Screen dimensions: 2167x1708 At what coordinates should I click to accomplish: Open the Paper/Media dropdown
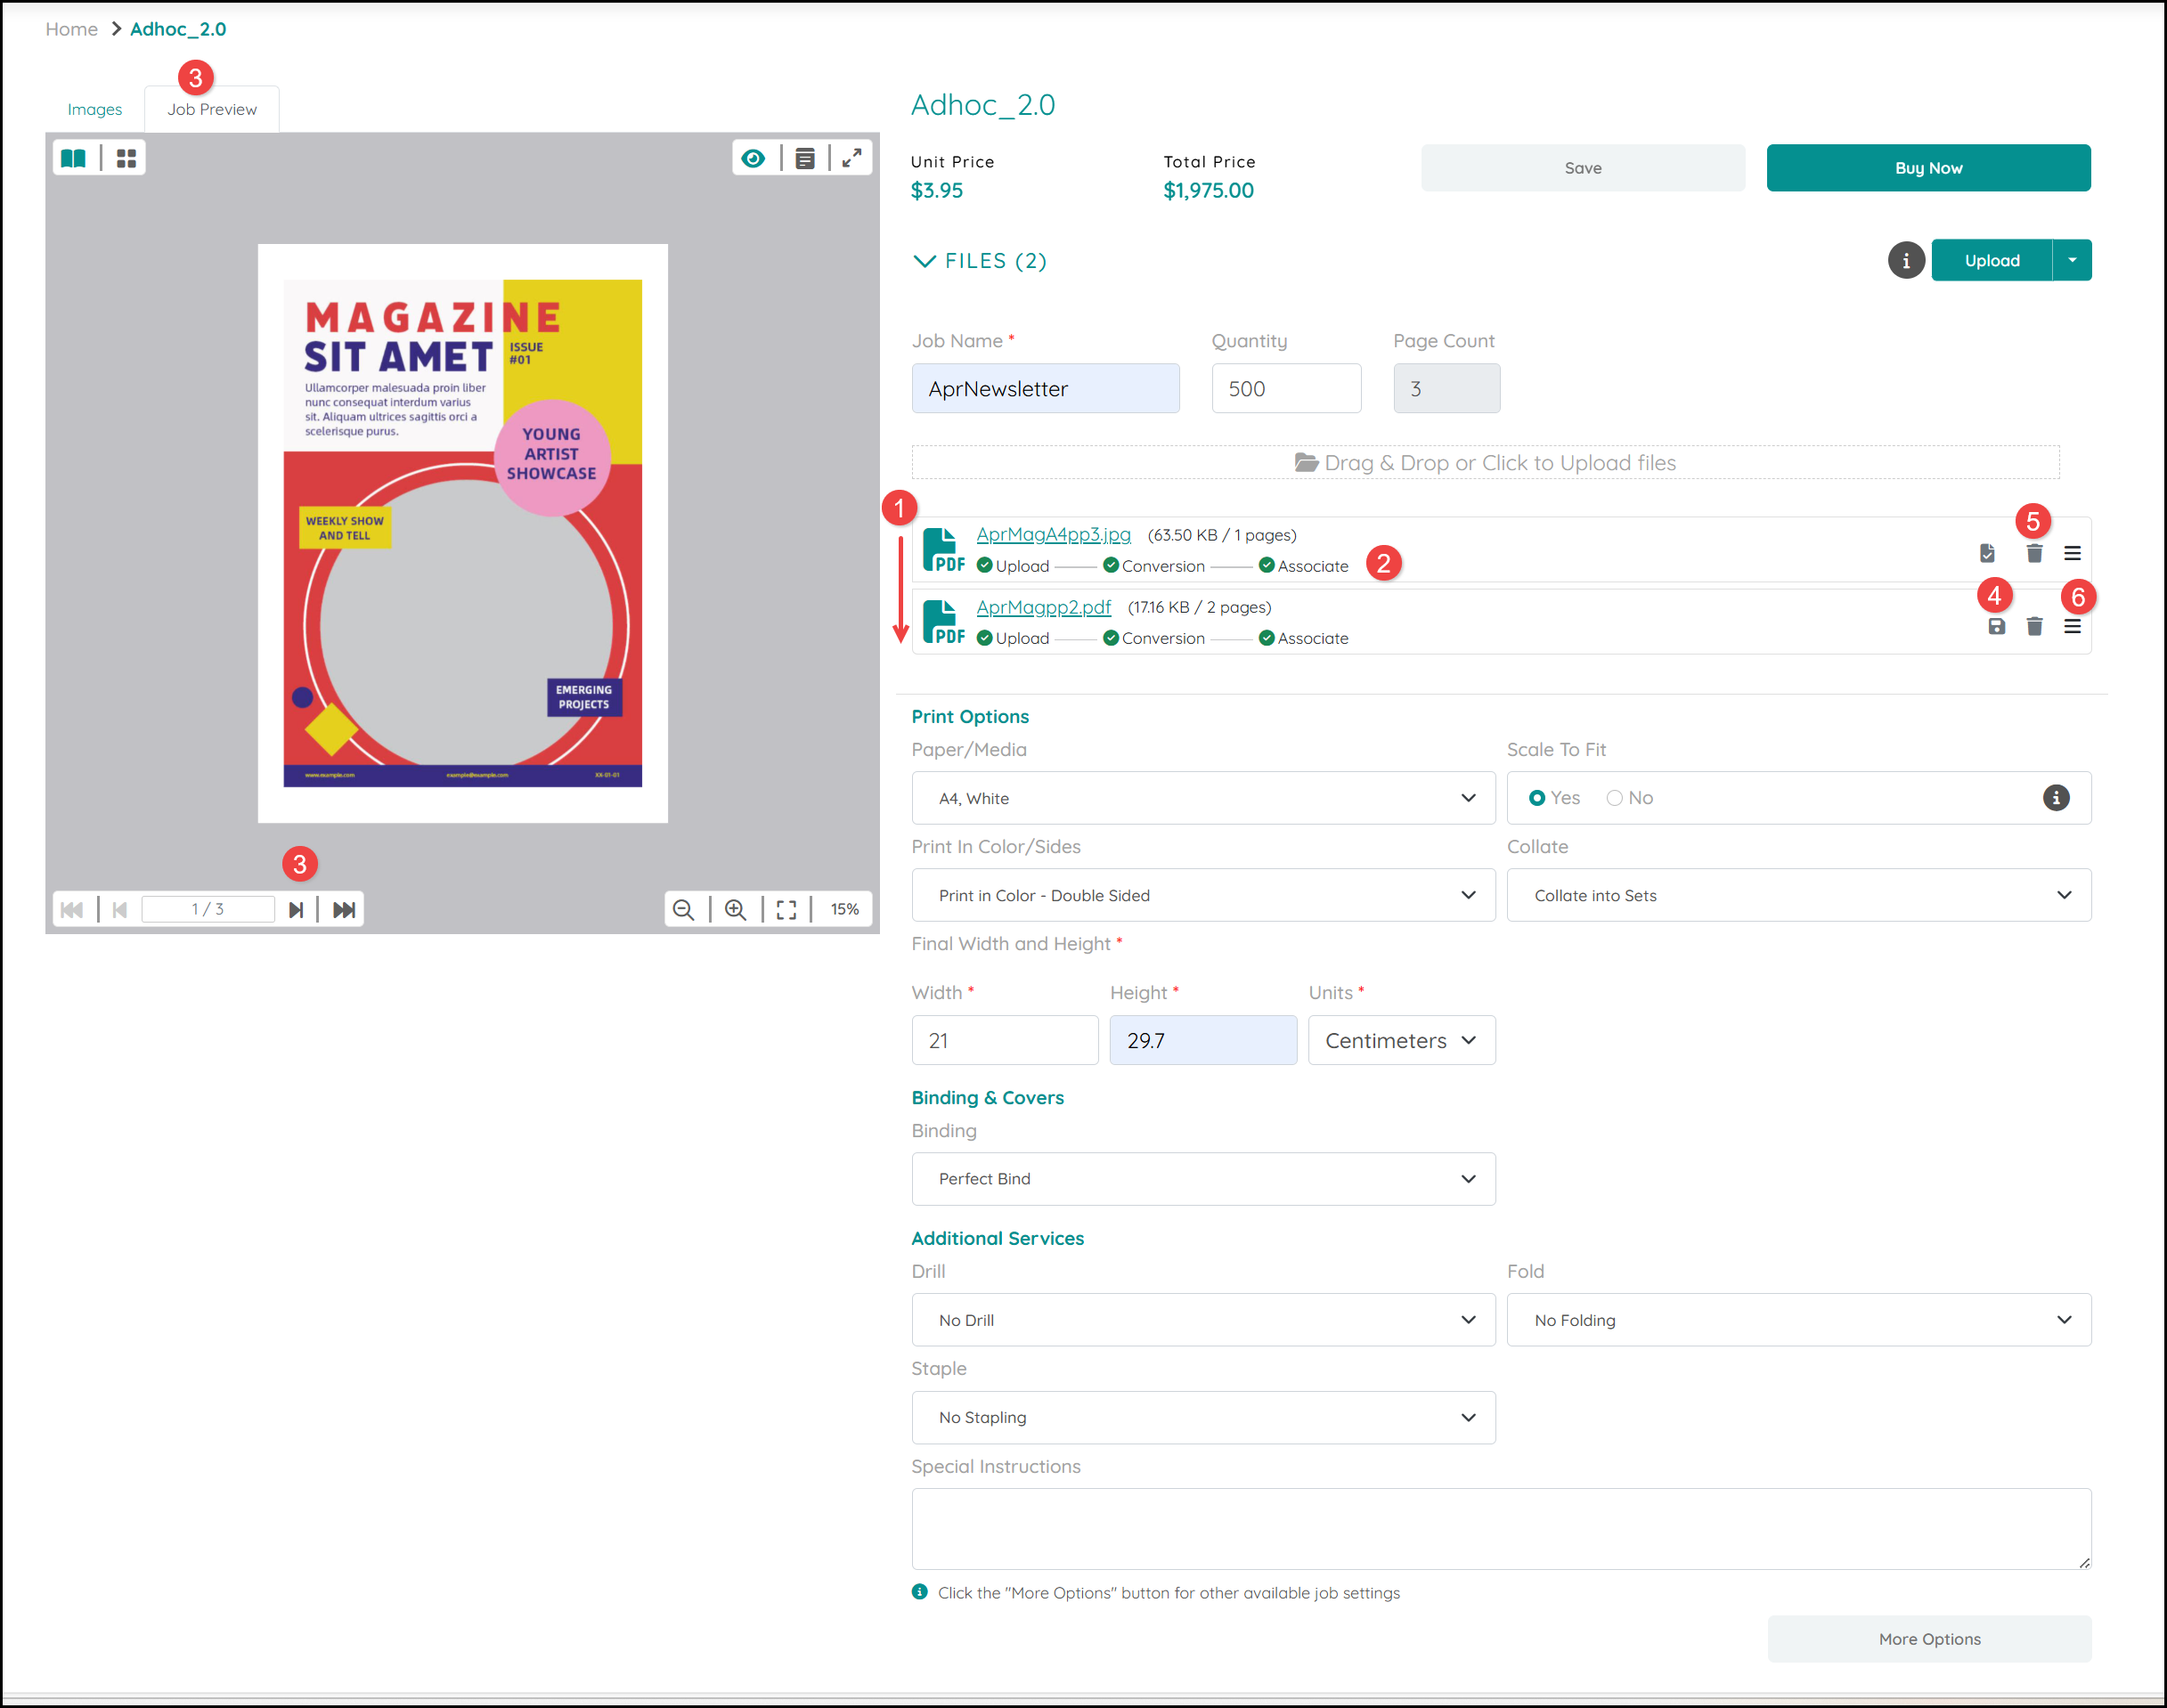pos(1203,798)
